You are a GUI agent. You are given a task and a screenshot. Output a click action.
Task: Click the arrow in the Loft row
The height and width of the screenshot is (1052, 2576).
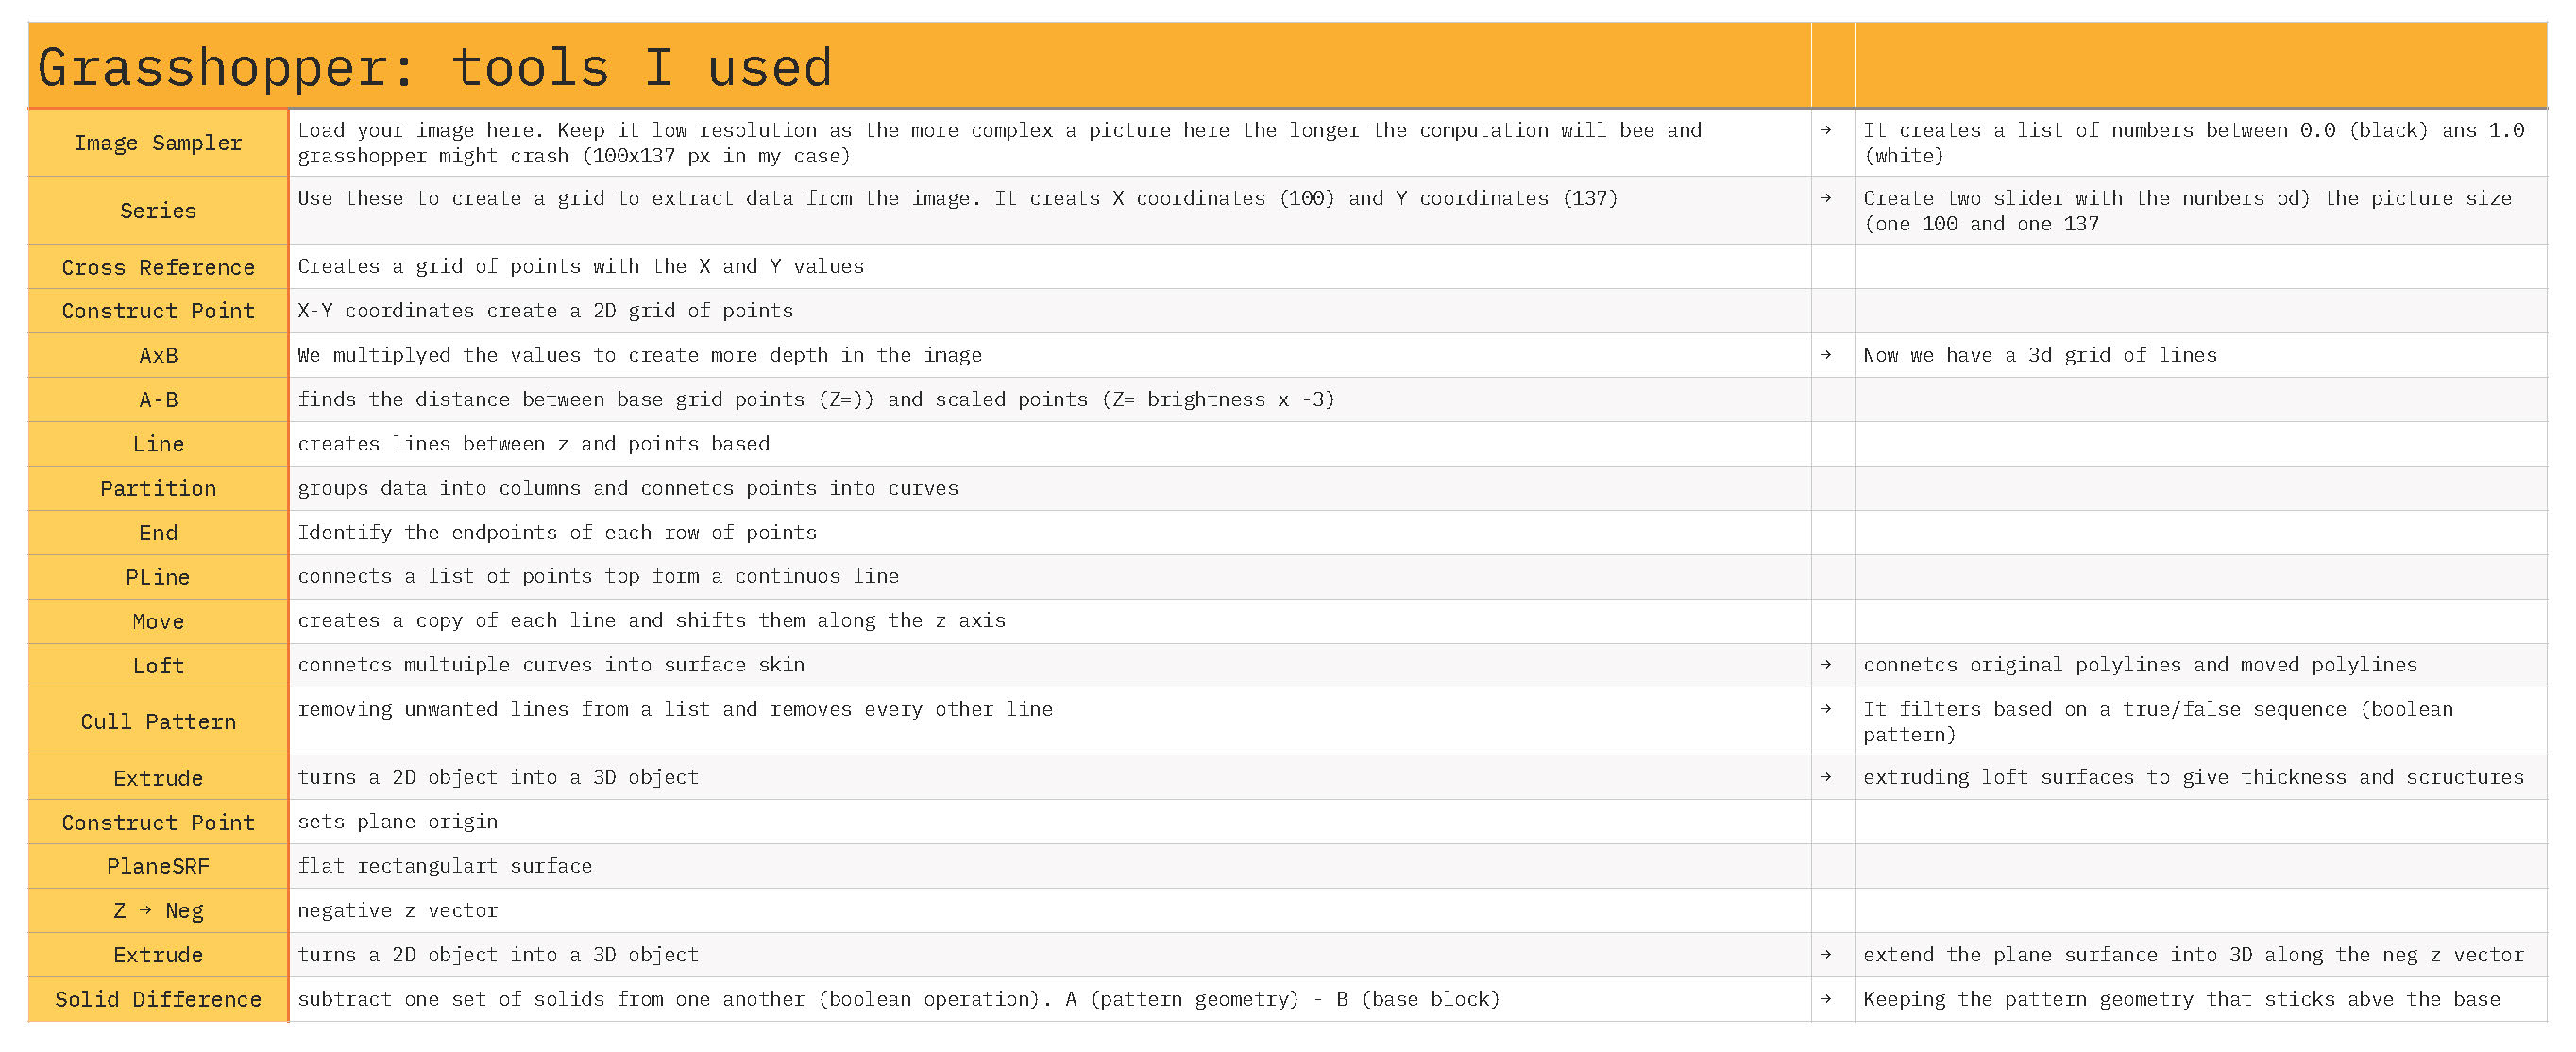click(1825, 665)
